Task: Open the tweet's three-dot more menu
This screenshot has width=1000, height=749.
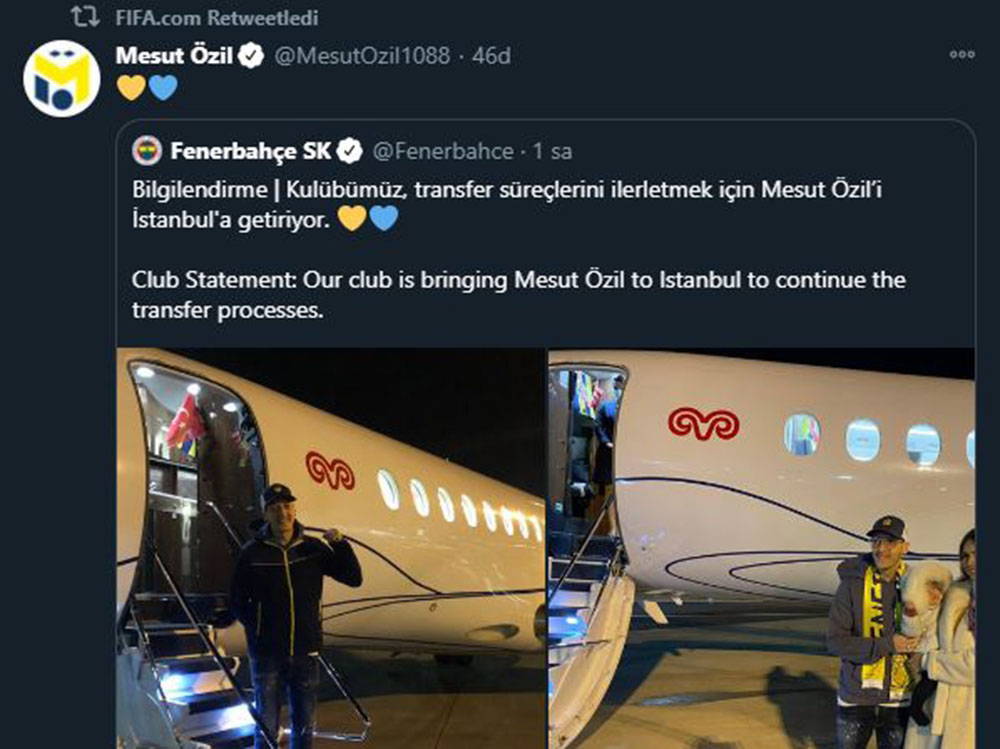Action: [961, 55]
